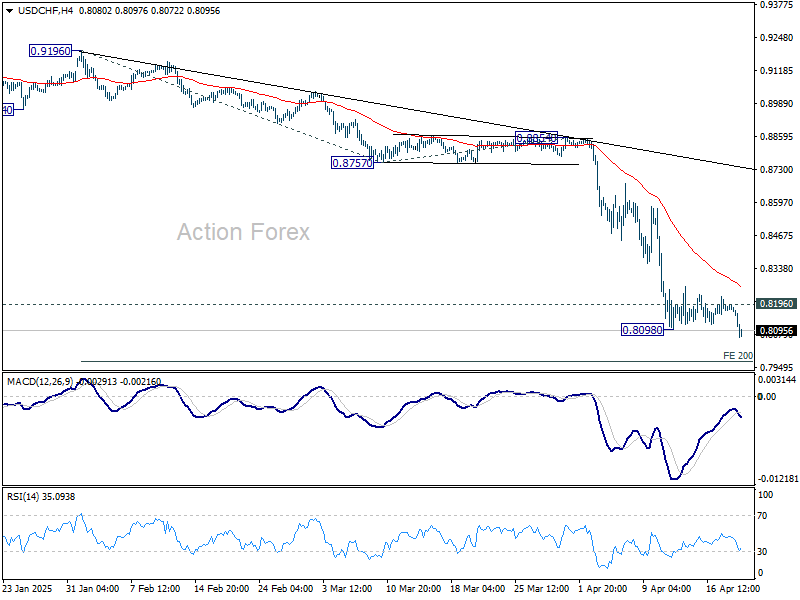Click the 0.81960 dashed level tag
Image resolution: width=800 pixels, height=600 pixels.
(x=776, y=304)
